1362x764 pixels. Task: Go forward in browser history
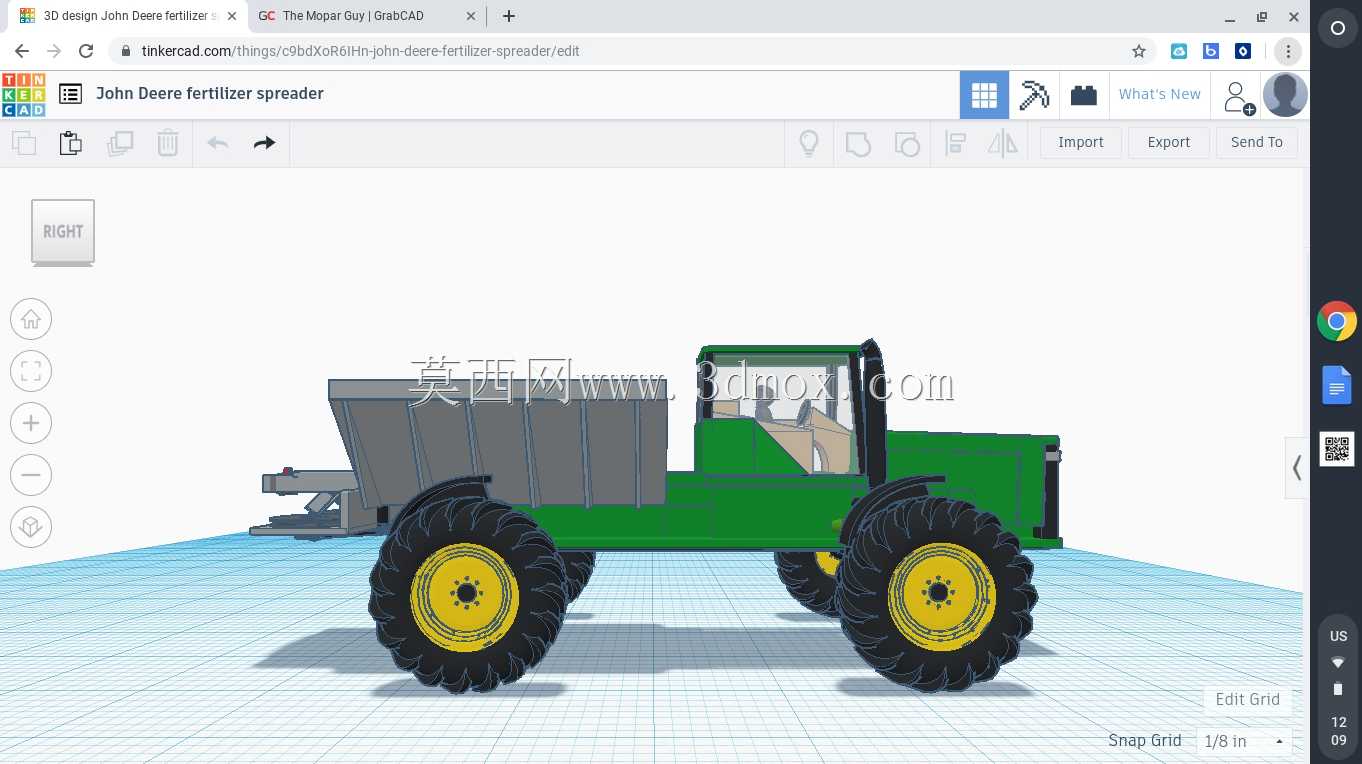[x=54, y=51]
